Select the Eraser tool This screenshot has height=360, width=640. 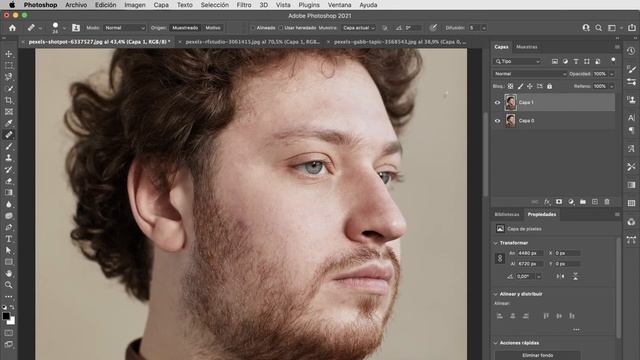tap(9, 181)
